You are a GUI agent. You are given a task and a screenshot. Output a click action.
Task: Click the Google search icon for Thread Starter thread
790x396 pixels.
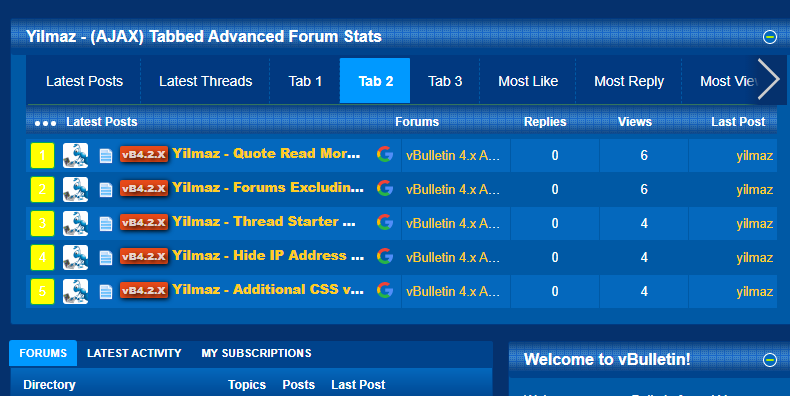(385, 222)
